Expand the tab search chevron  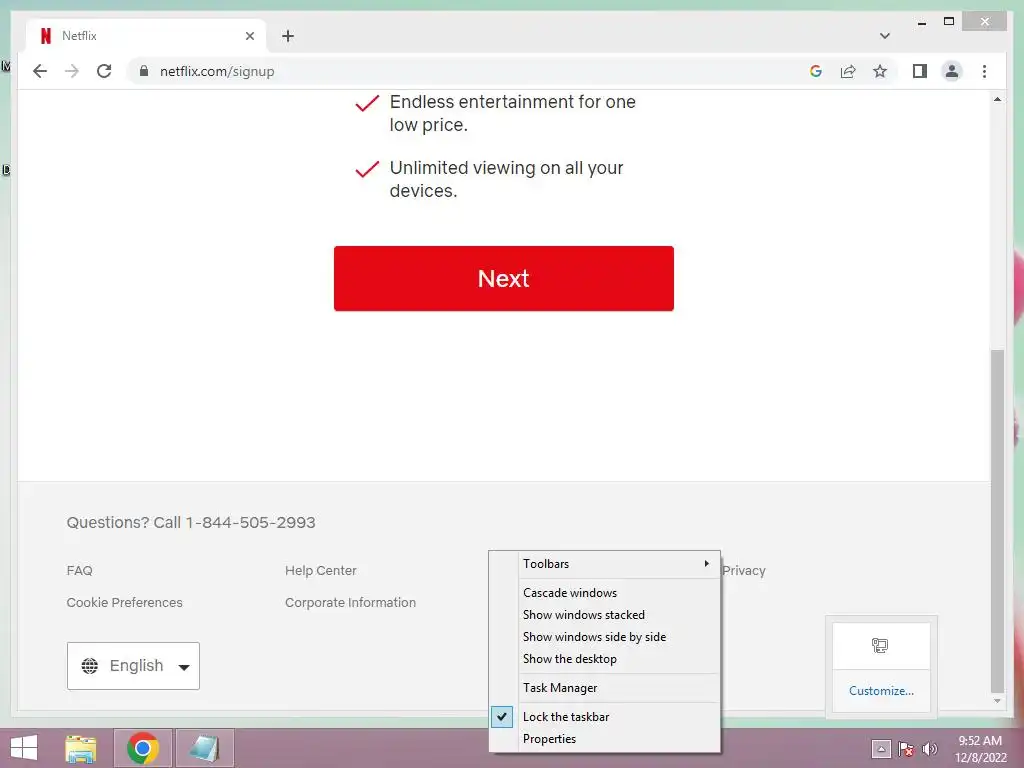tap(884, 36)
